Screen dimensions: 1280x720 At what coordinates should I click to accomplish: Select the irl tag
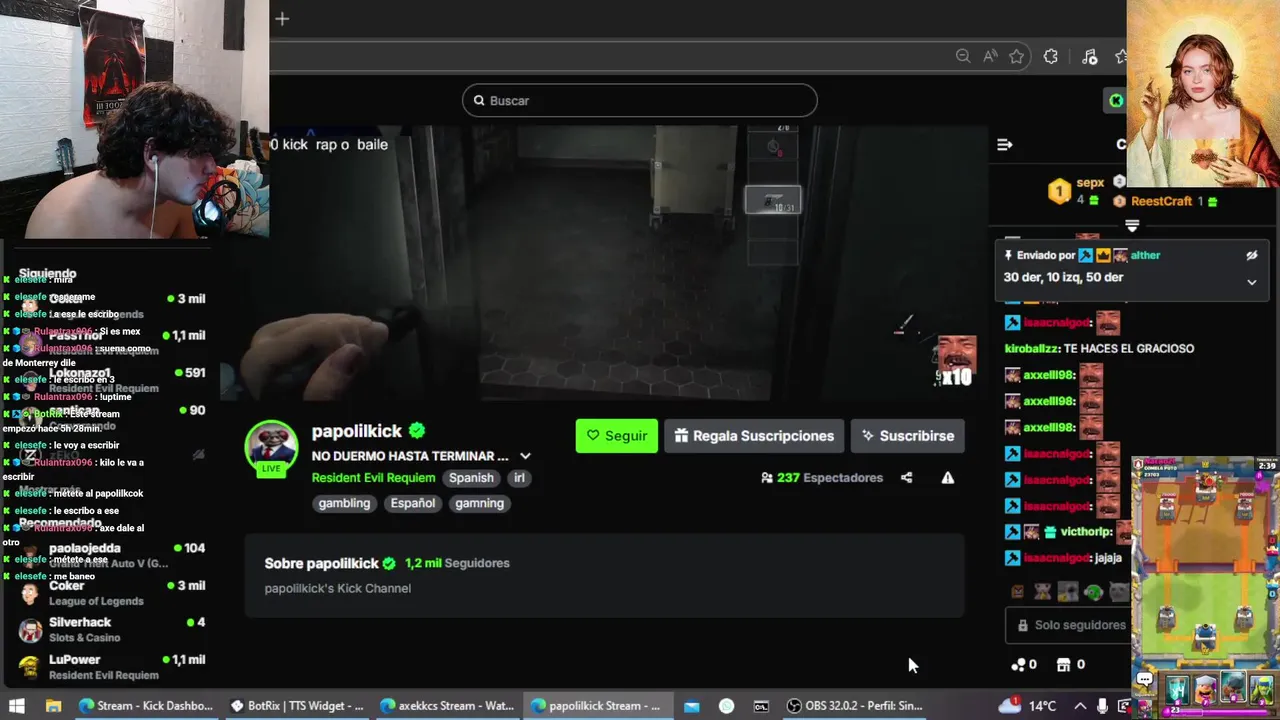[x=519, y=478]
